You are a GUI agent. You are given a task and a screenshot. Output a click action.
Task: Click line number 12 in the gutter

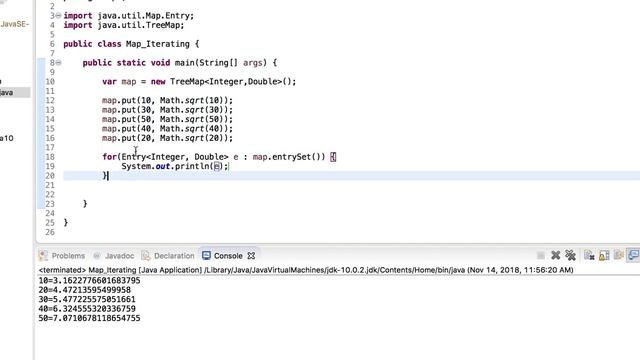50,100
